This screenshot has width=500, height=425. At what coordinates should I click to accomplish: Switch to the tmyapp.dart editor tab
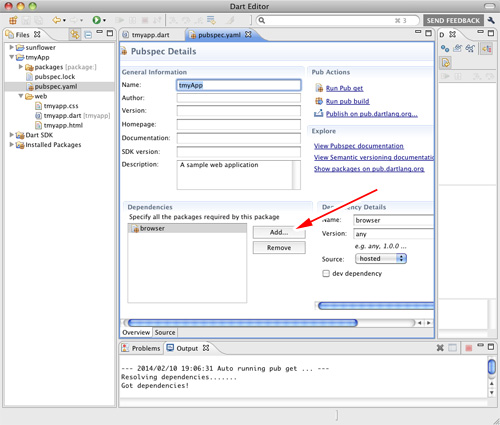tap(150, 35)
